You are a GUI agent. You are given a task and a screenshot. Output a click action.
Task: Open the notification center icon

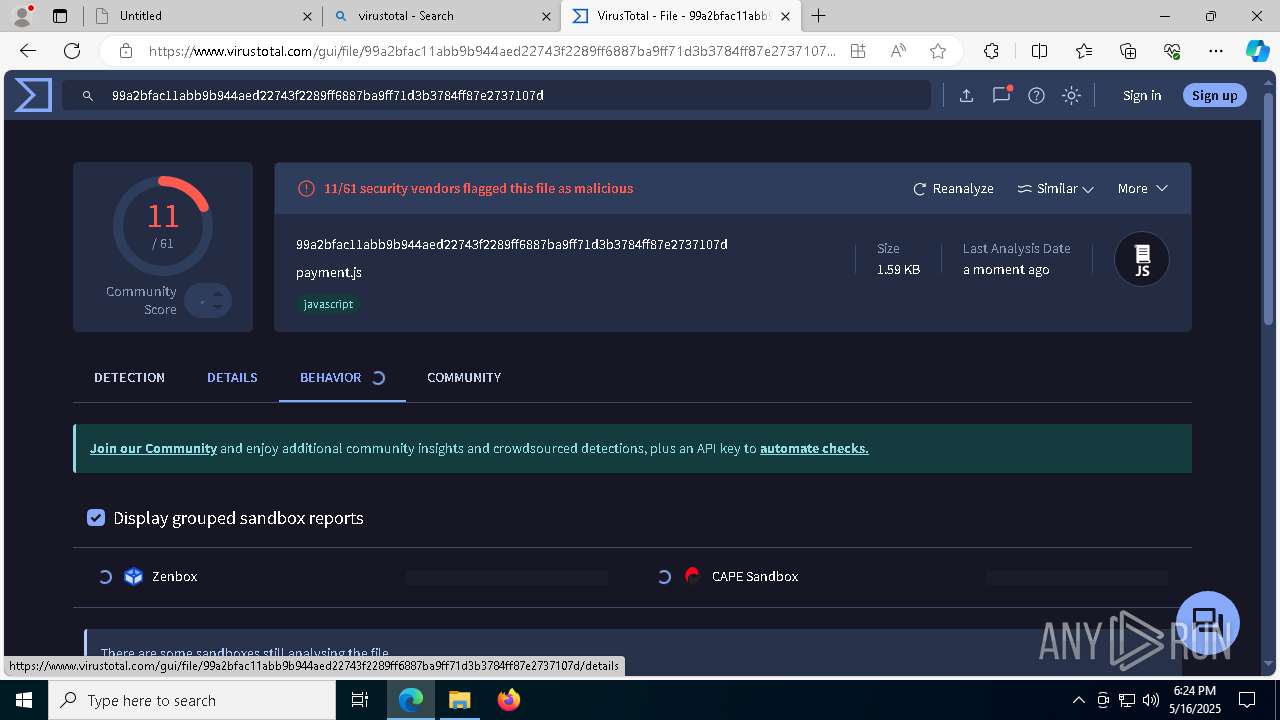click(x=1247, y=700)
